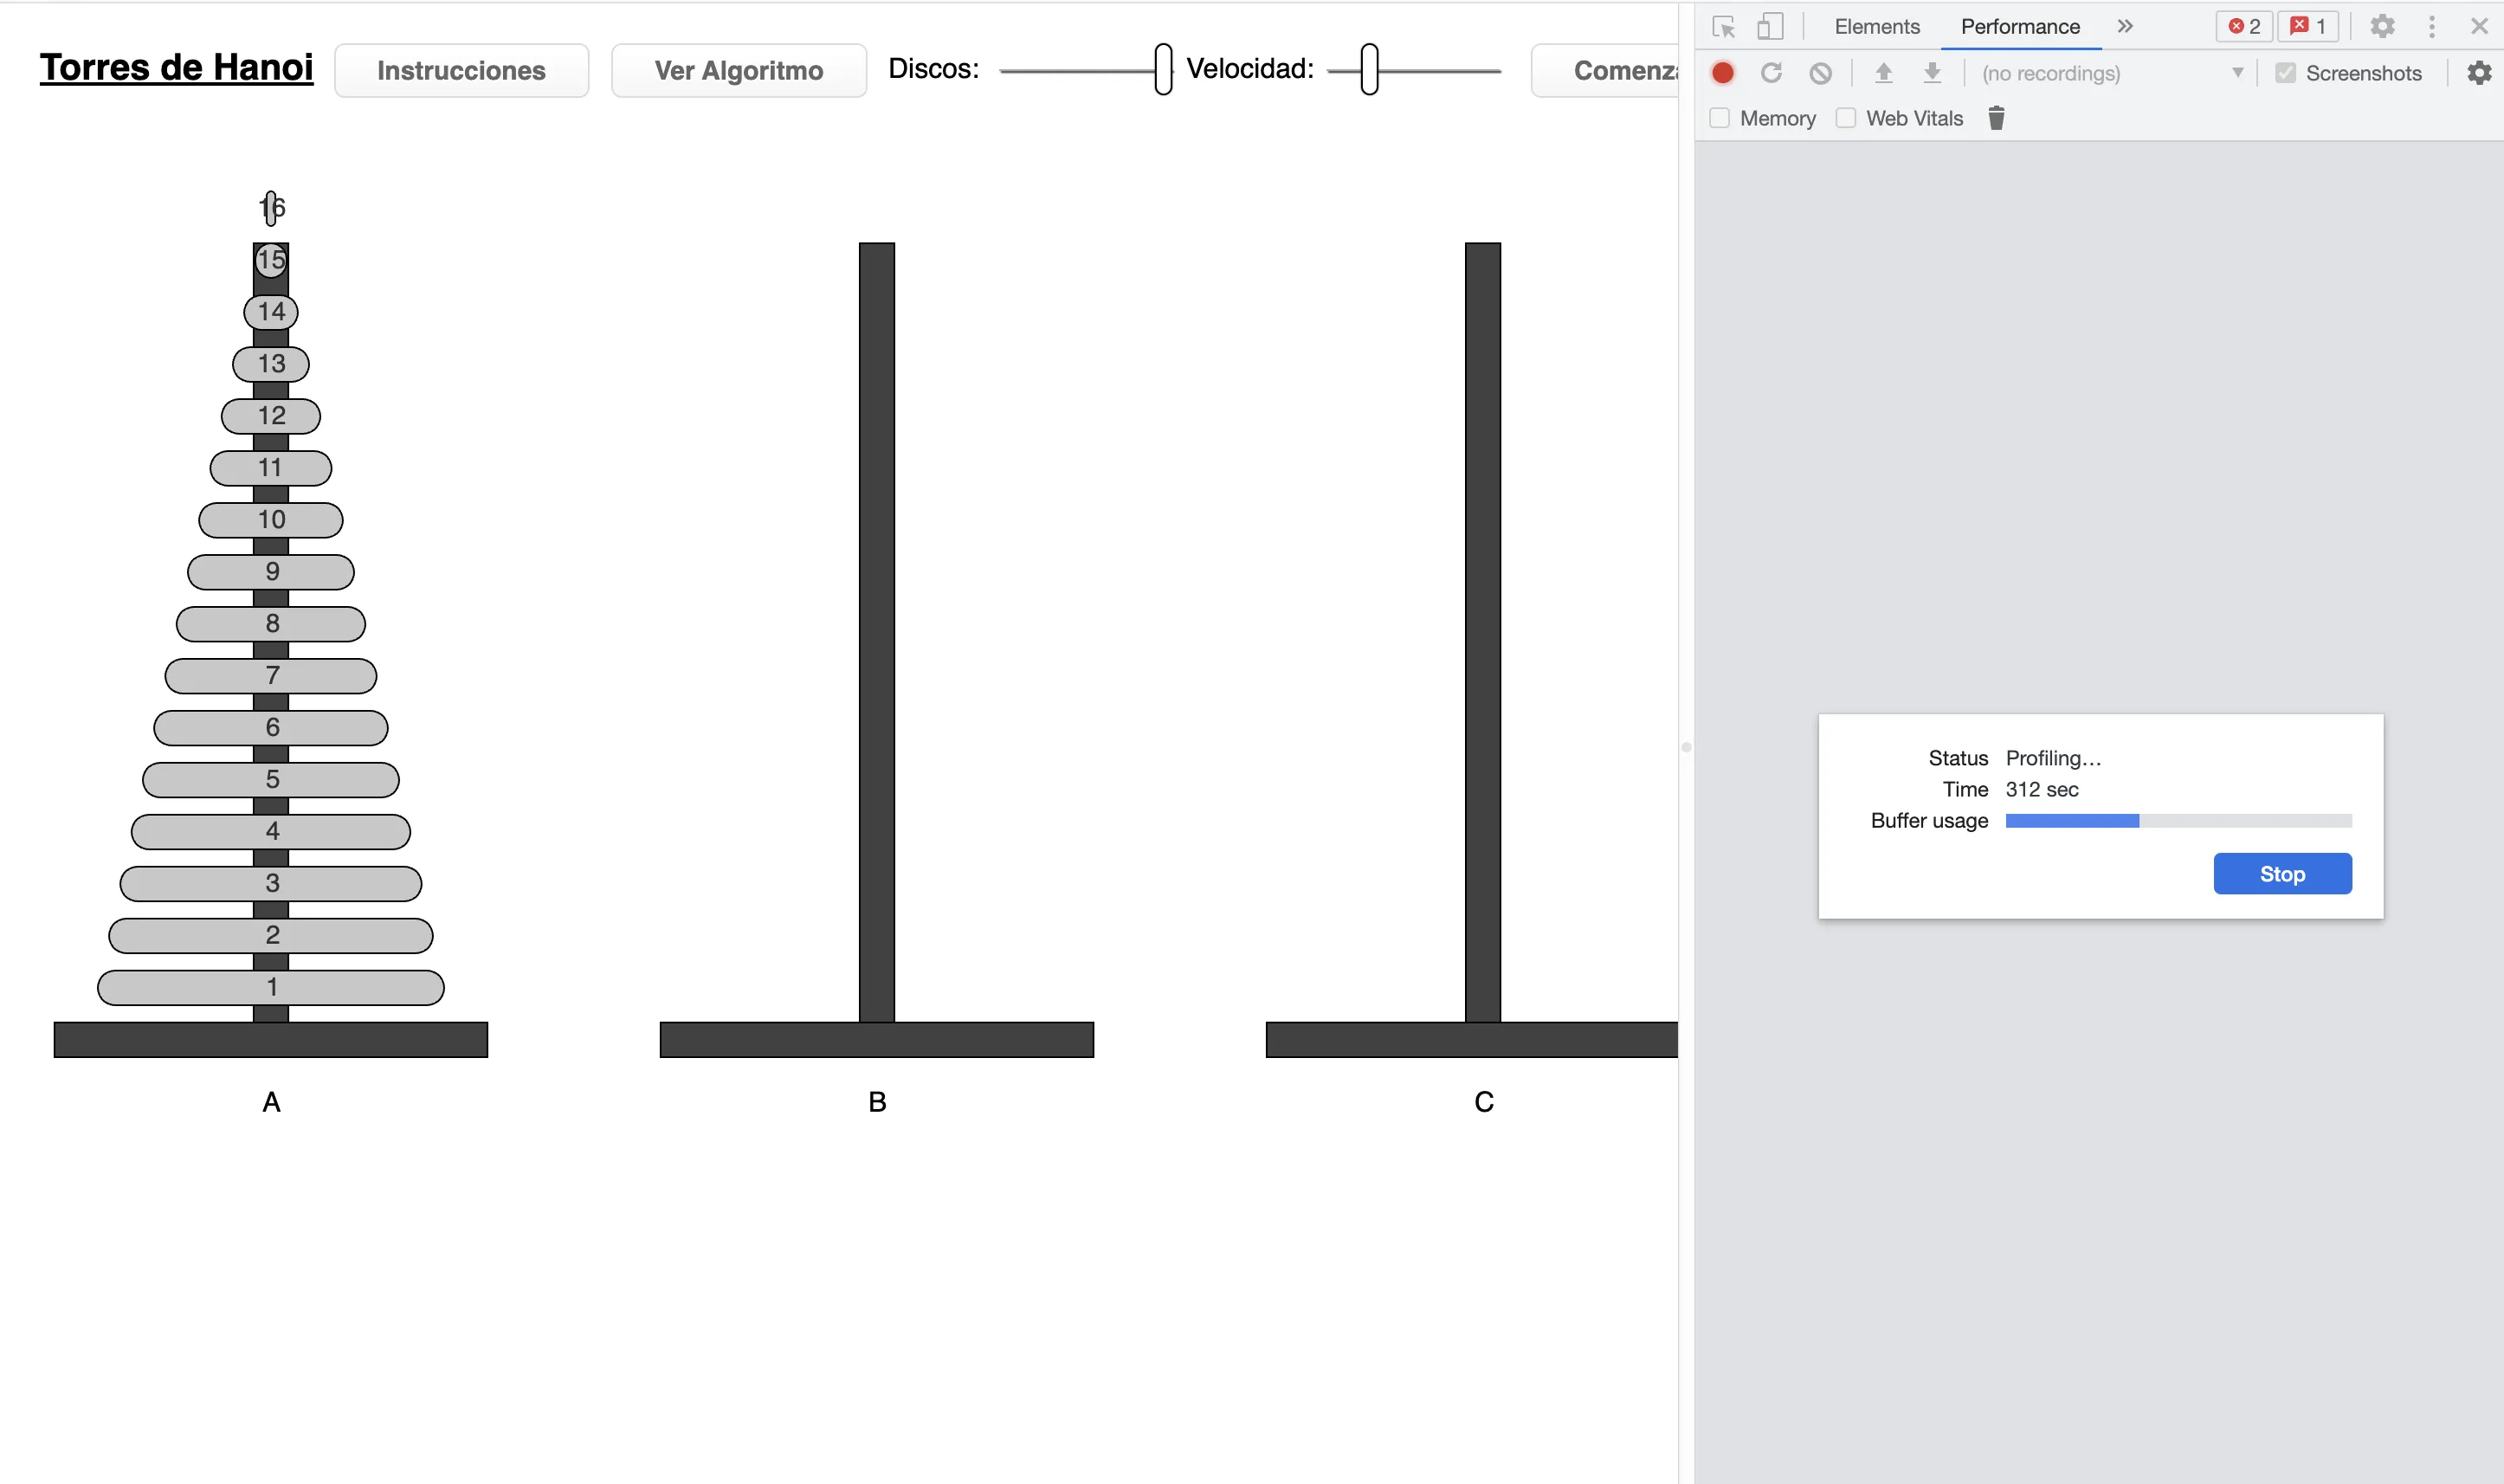Screen dimensions: 2504x1484
Task: Open the Instrucciones dialog
Action: point(461,70)
